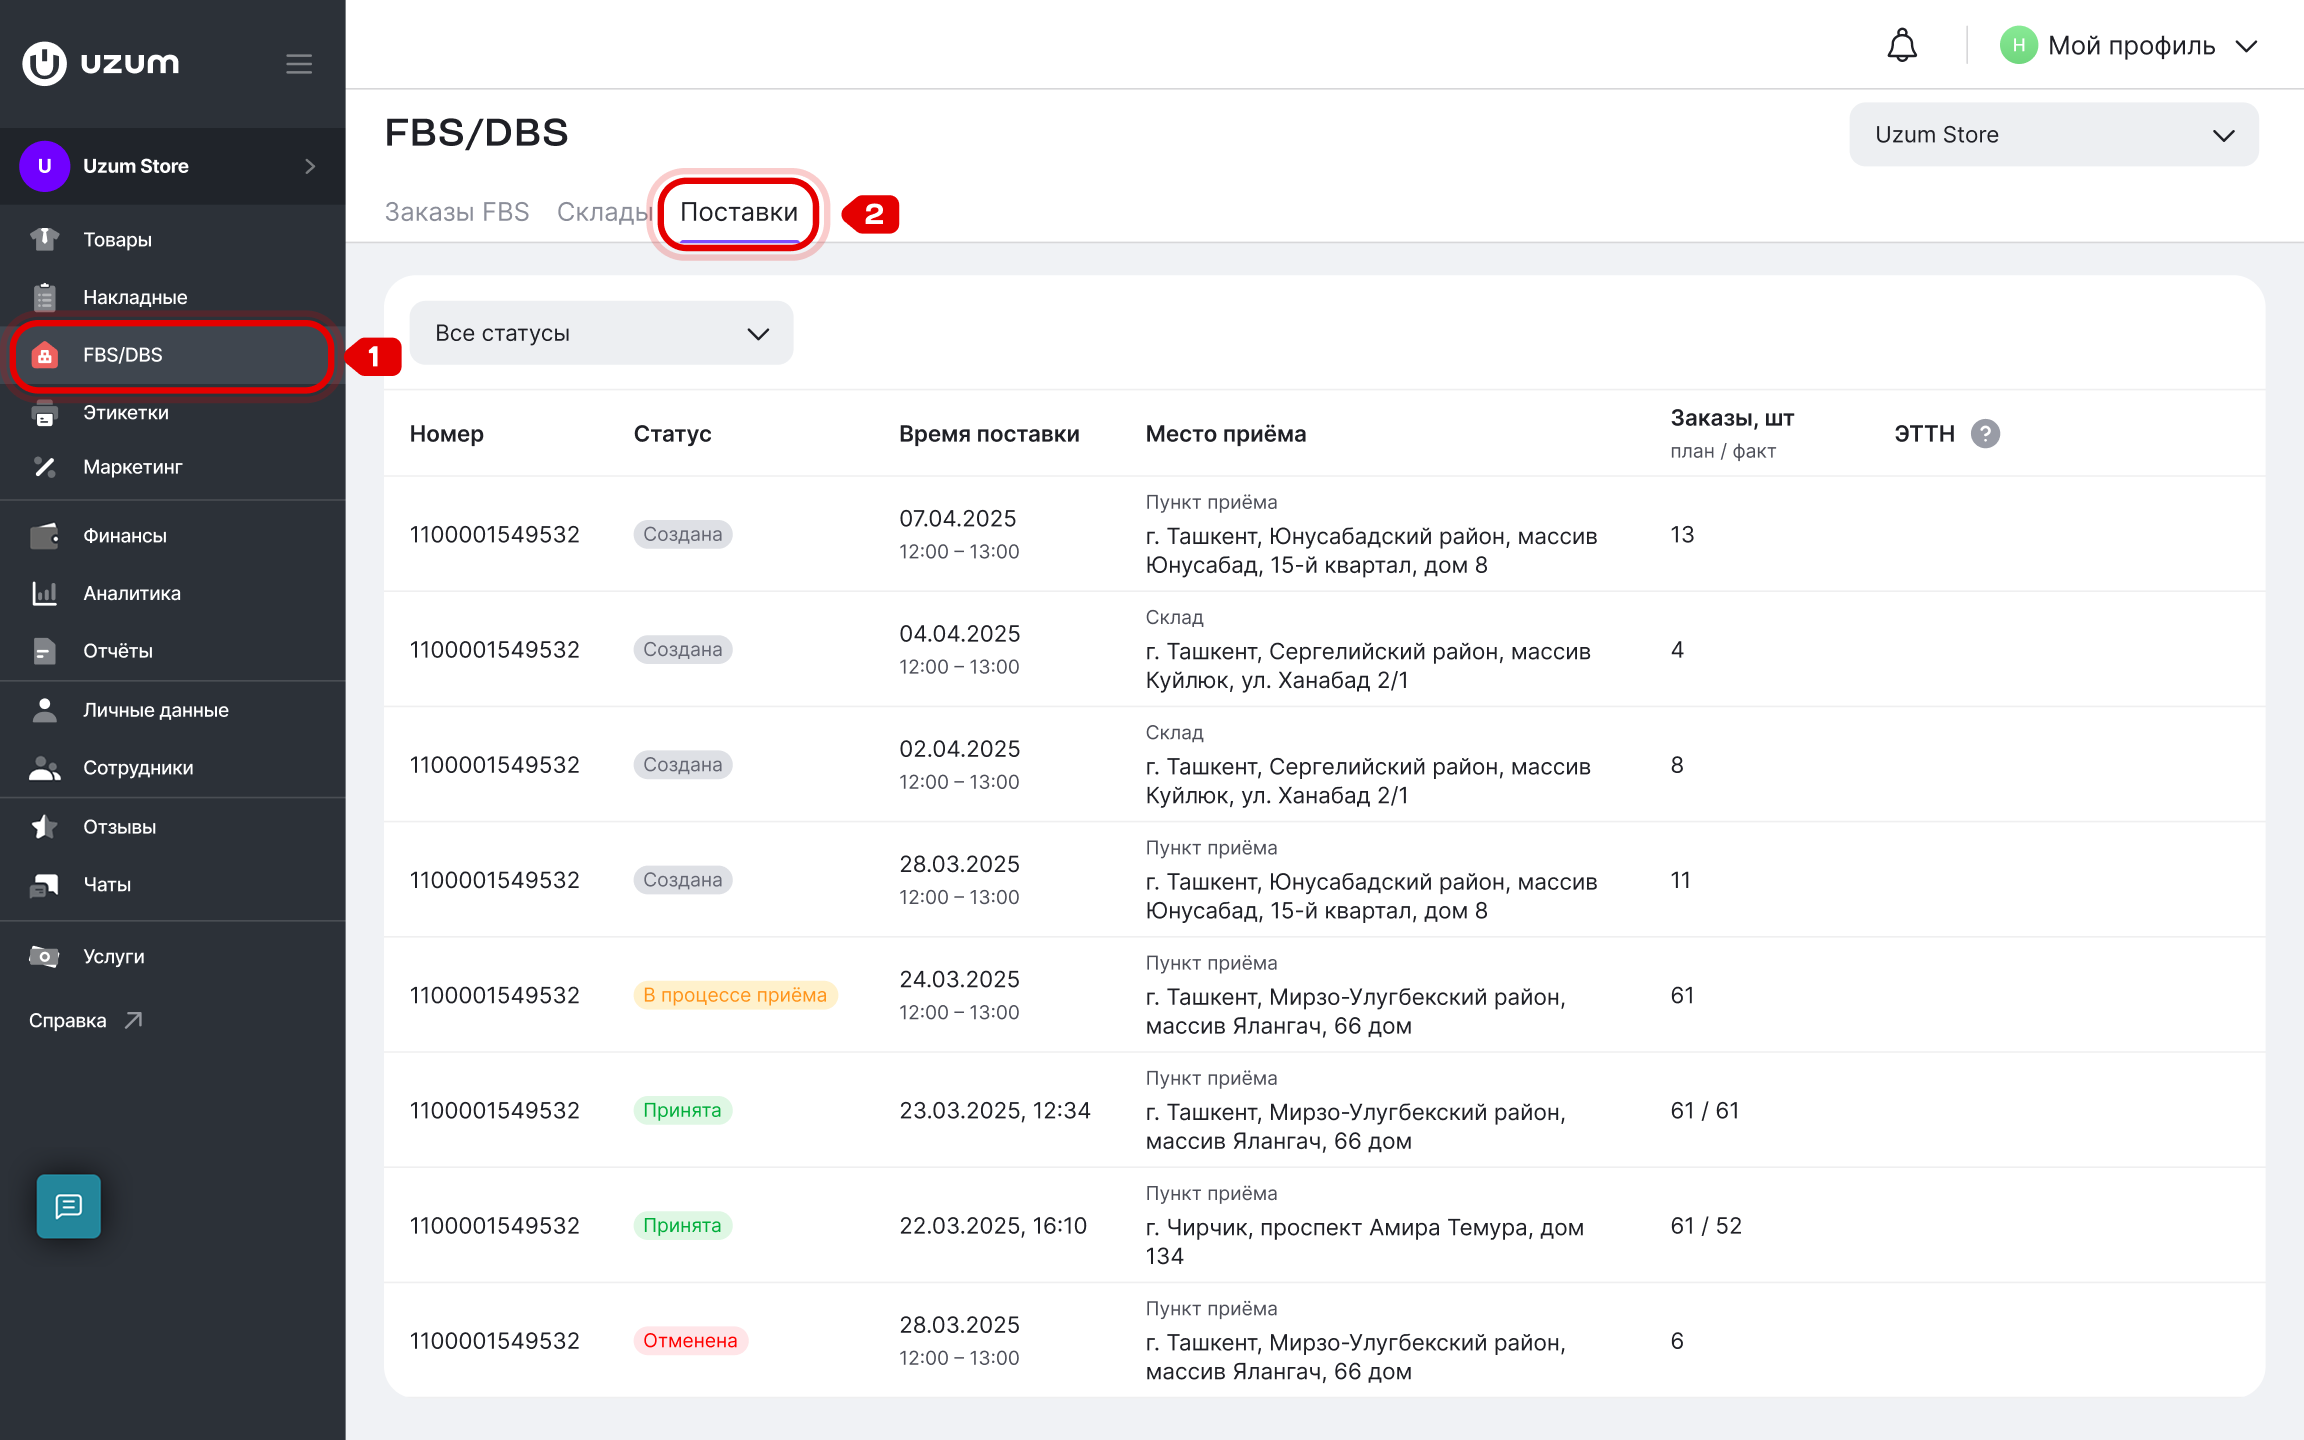Screen dimensions: 2304x1440
Task: Open Товары t-shirt icon in sidebar
Action: point(45,239)
